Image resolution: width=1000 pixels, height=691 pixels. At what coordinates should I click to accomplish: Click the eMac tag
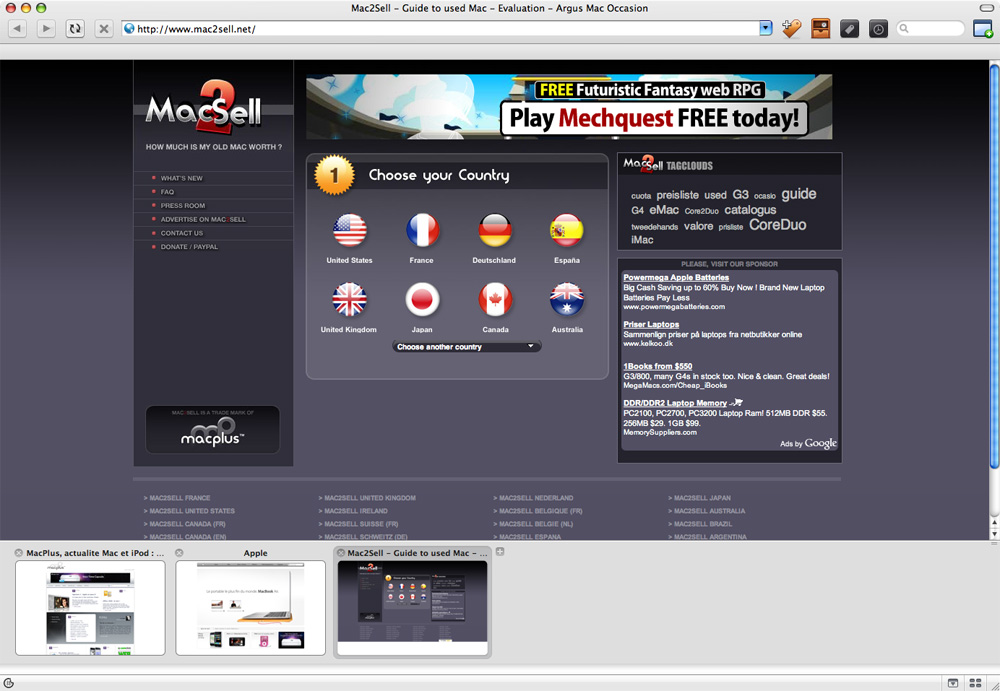pos(663,210)
